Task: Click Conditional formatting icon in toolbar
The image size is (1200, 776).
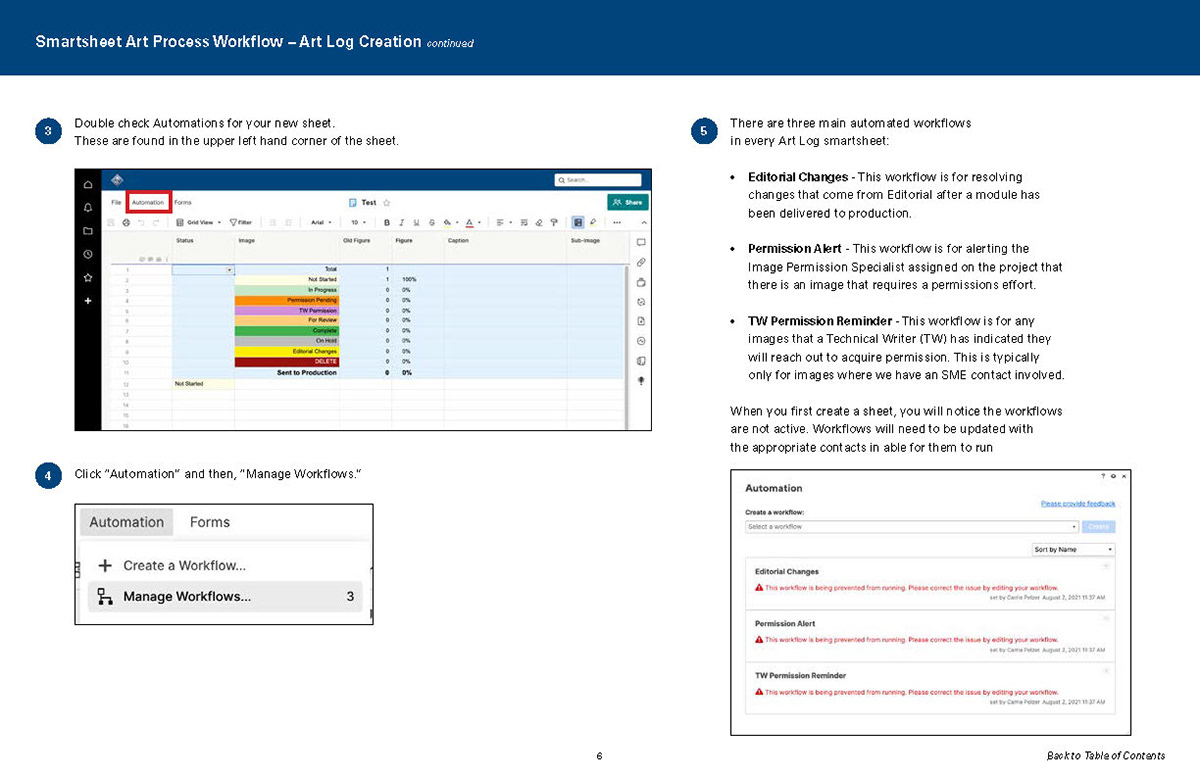Action: coord(578,222)
